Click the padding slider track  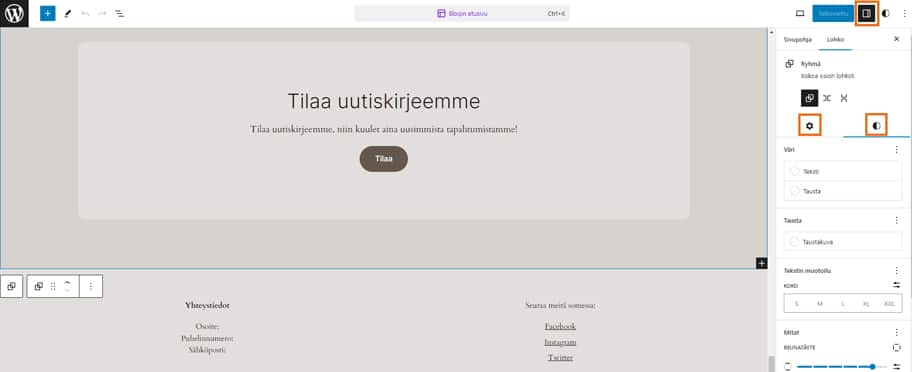click(842, 366)
